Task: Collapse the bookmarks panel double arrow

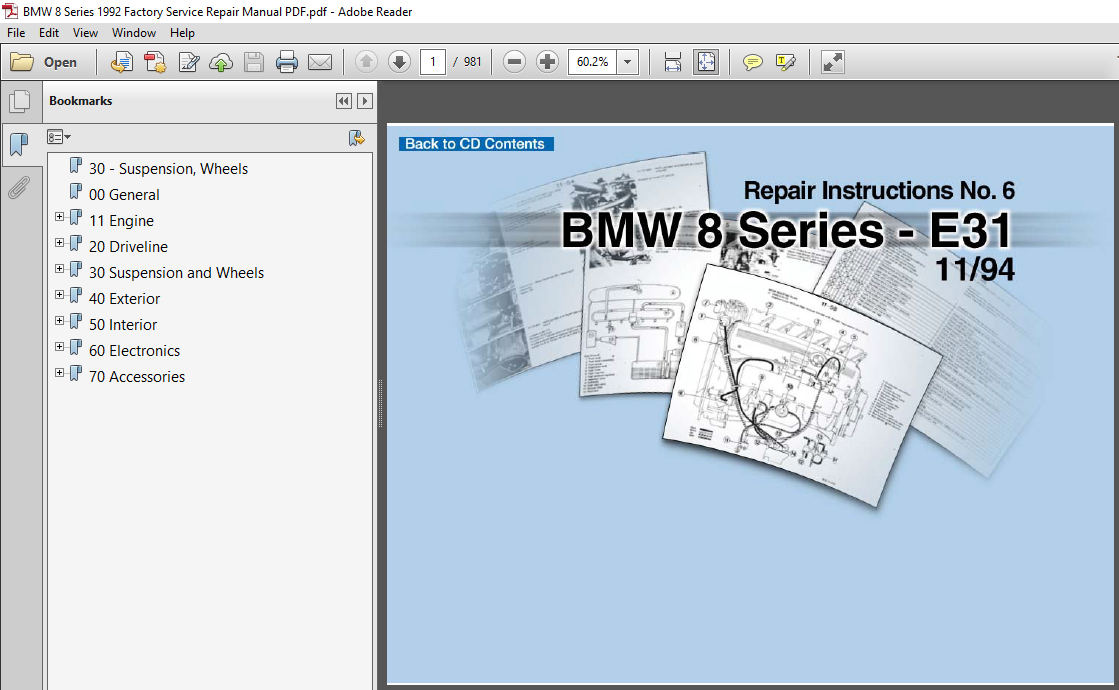Action: pos(344,101)
